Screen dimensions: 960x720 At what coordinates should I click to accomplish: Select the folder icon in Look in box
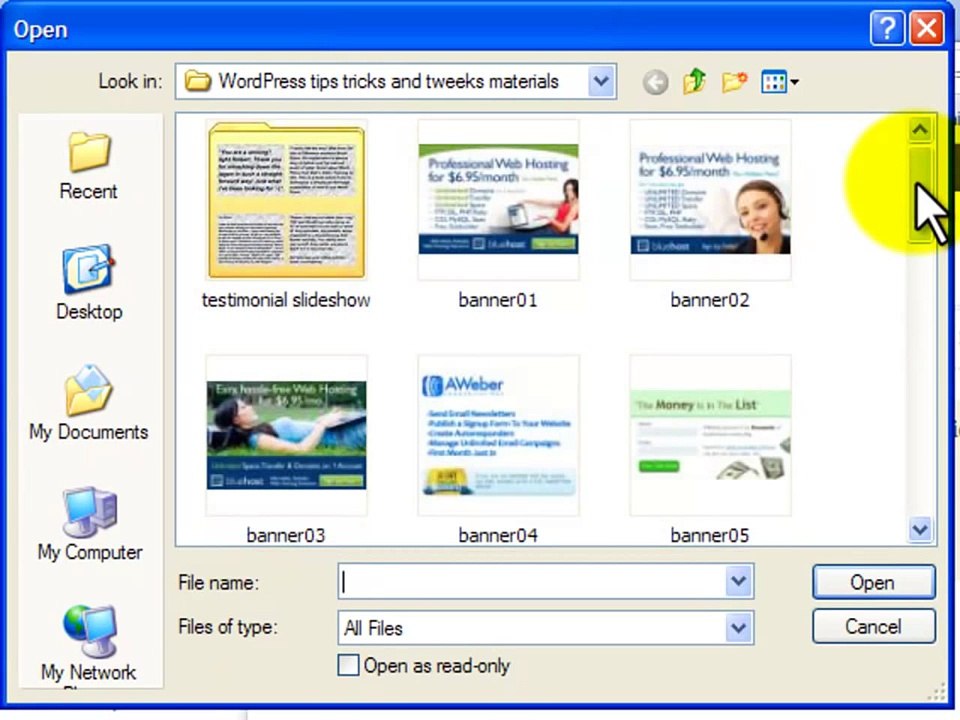(198, 81)
